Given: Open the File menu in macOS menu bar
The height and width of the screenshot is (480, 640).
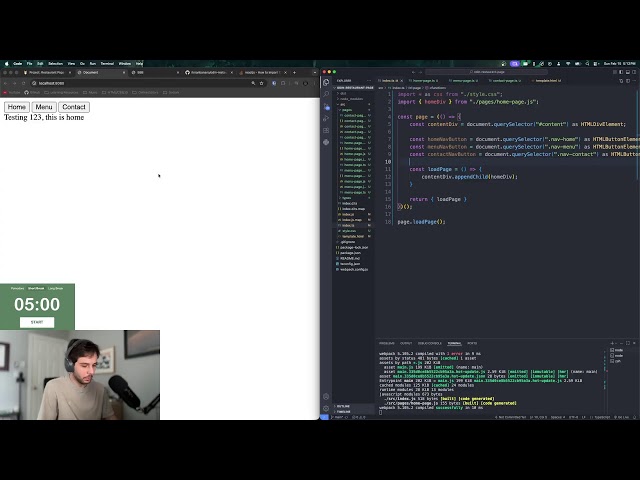Looking at the screenshot, I should [29, 64].
